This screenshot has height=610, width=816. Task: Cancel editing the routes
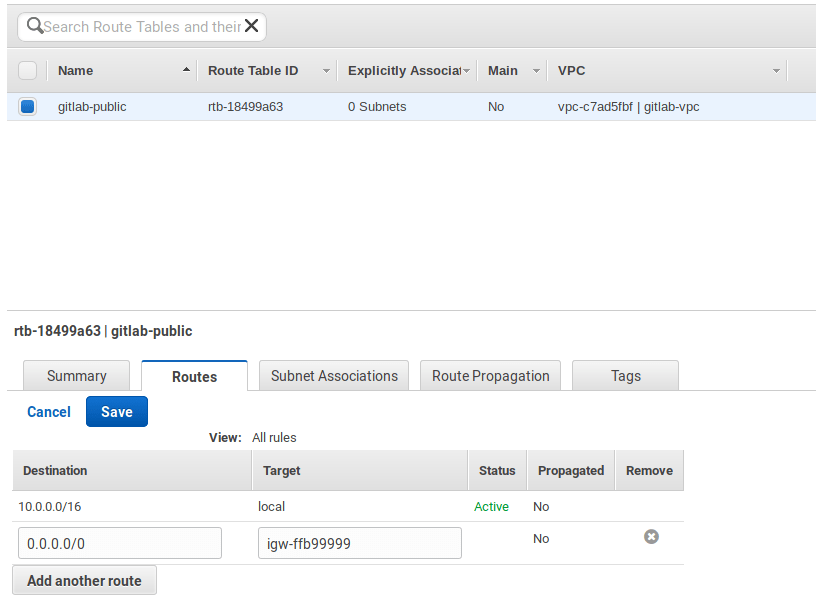pyautogui.click(x=48, y=411)
